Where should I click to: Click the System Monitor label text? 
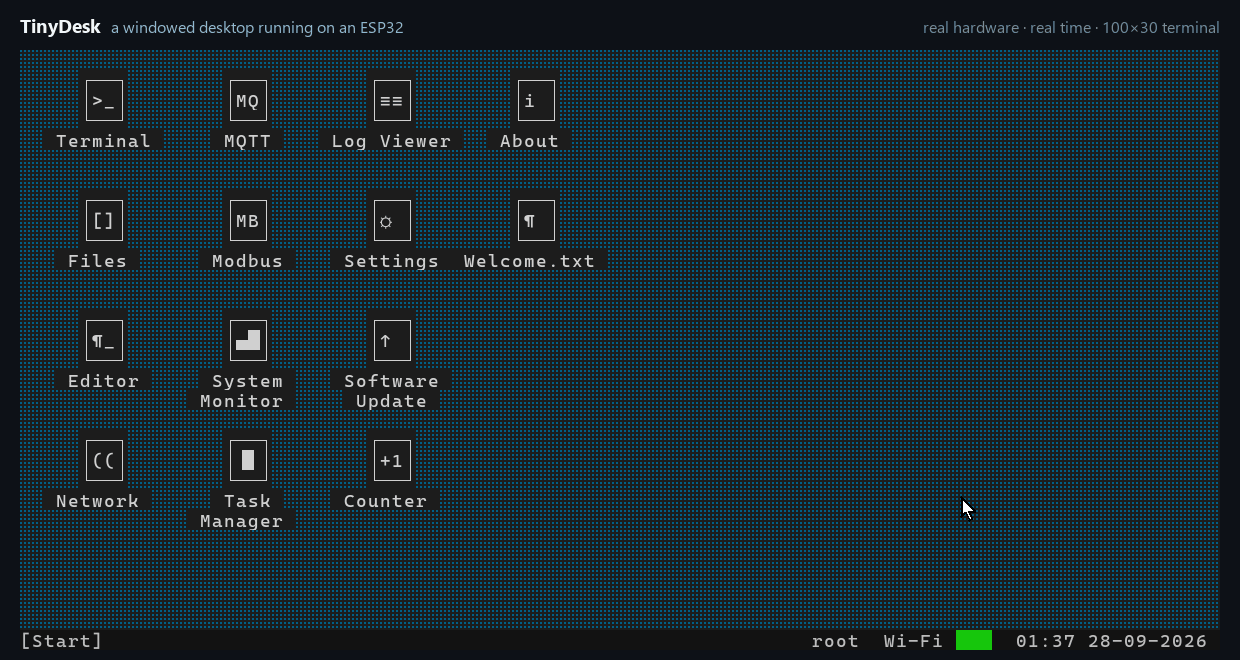coord(242,391)
